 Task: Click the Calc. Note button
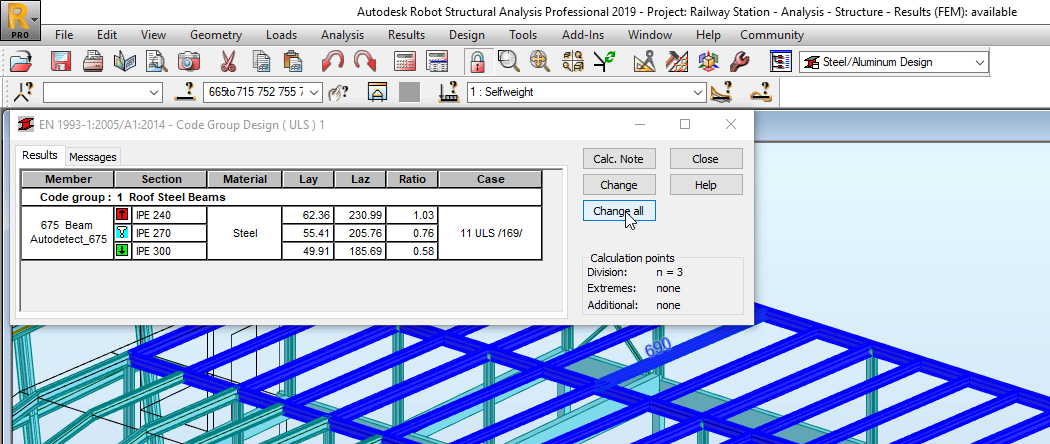619,159
